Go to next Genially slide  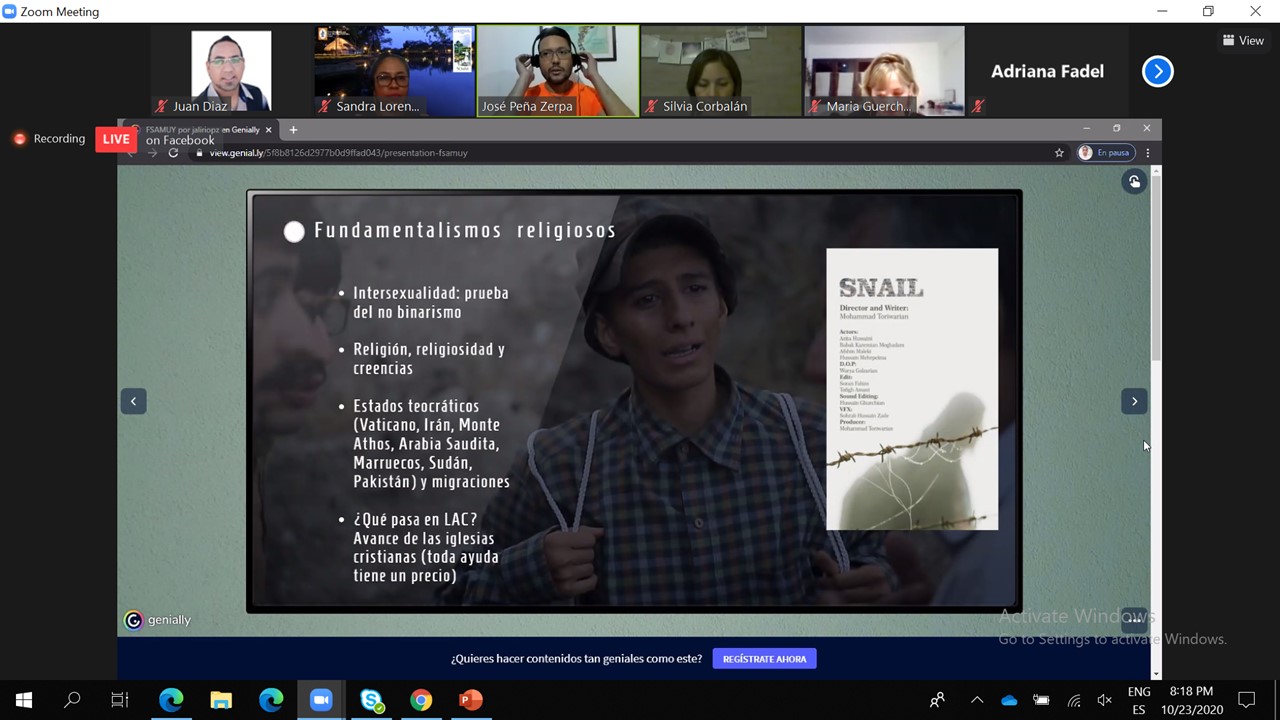(x=1134, y=401)
